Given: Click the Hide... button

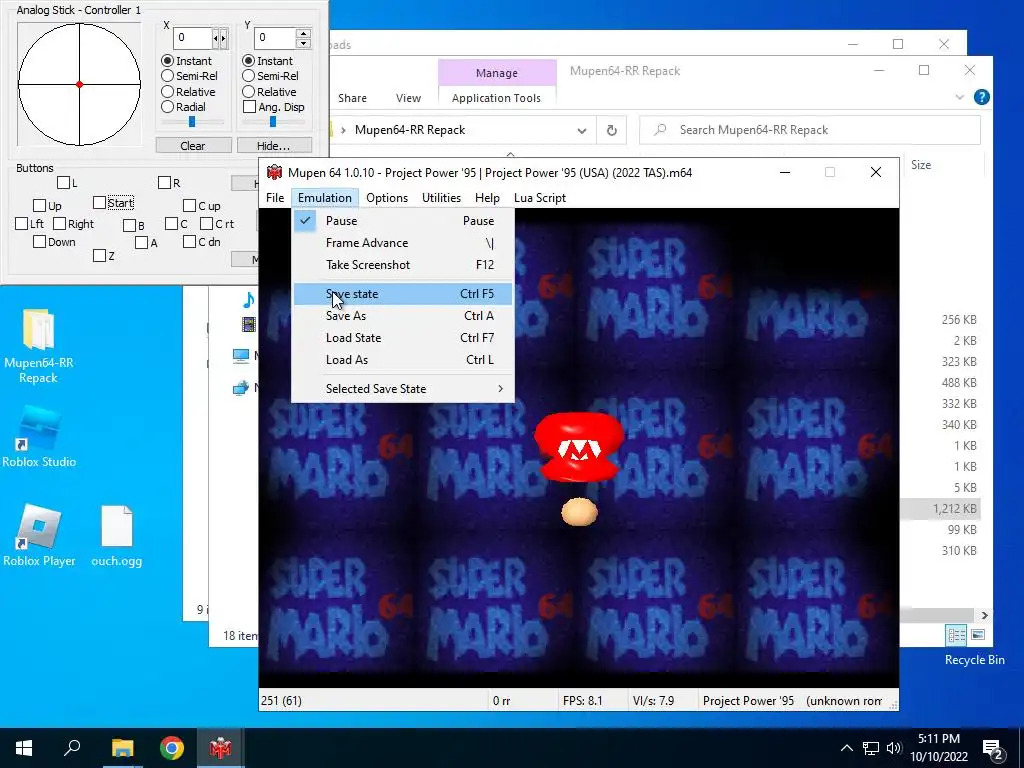Looking at the screenshot, I should [274, 146].
